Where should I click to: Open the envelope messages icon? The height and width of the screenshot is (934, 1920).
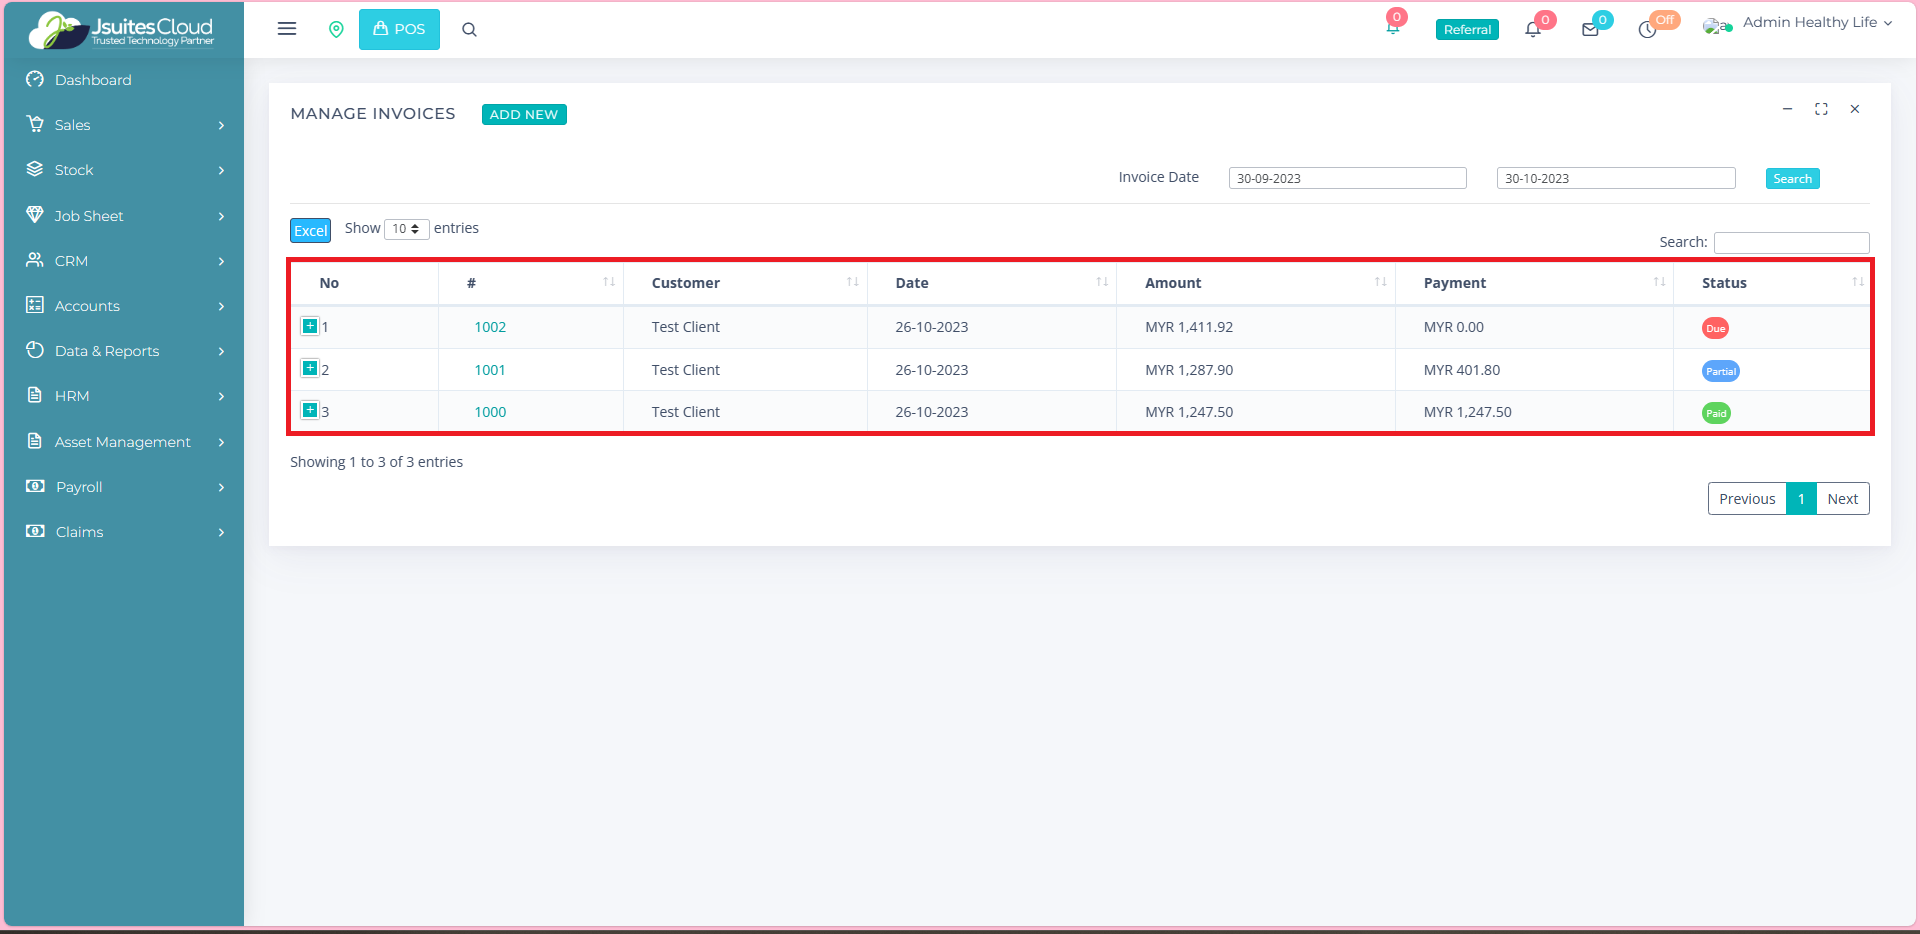coord(1590,30)
